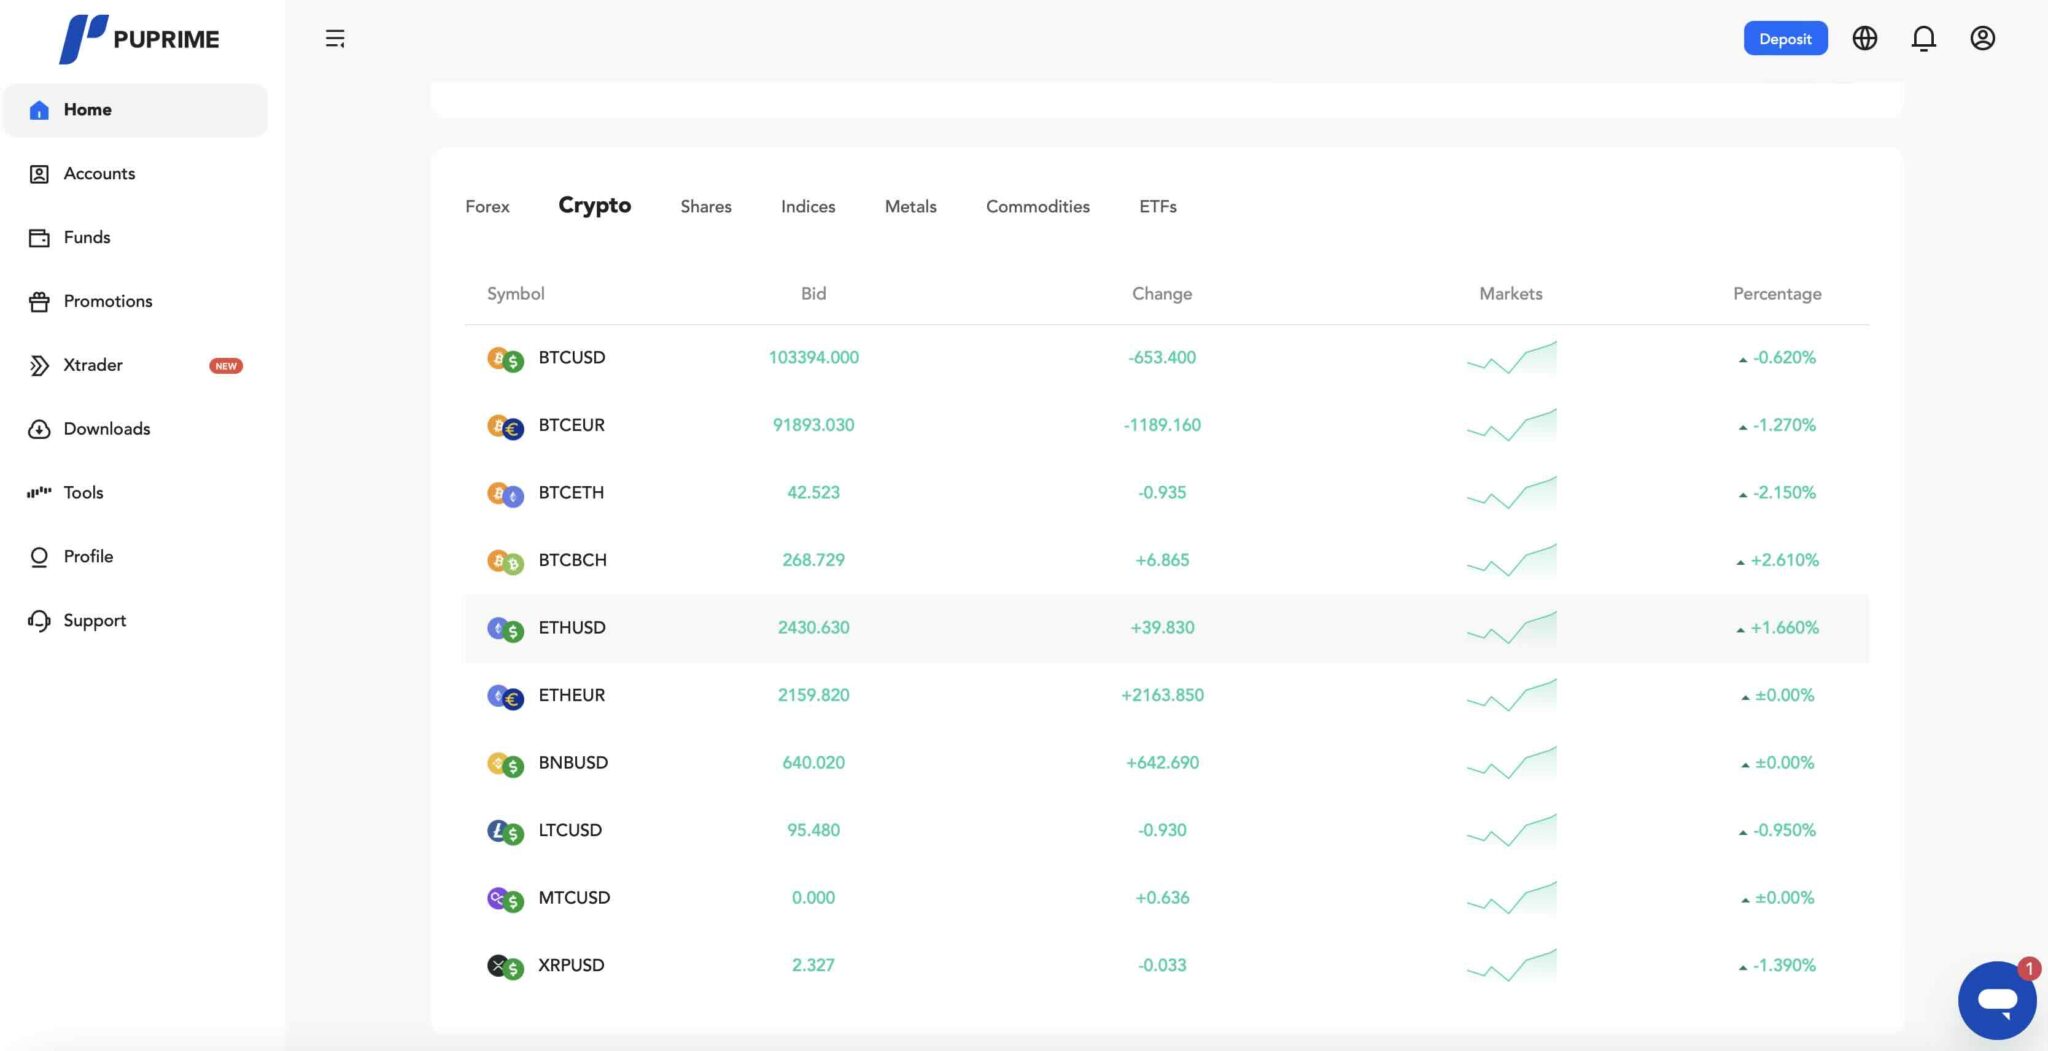The image size is (2048, 1051).
Task: Select the Commodities tab
Action: coord(1037,207)
